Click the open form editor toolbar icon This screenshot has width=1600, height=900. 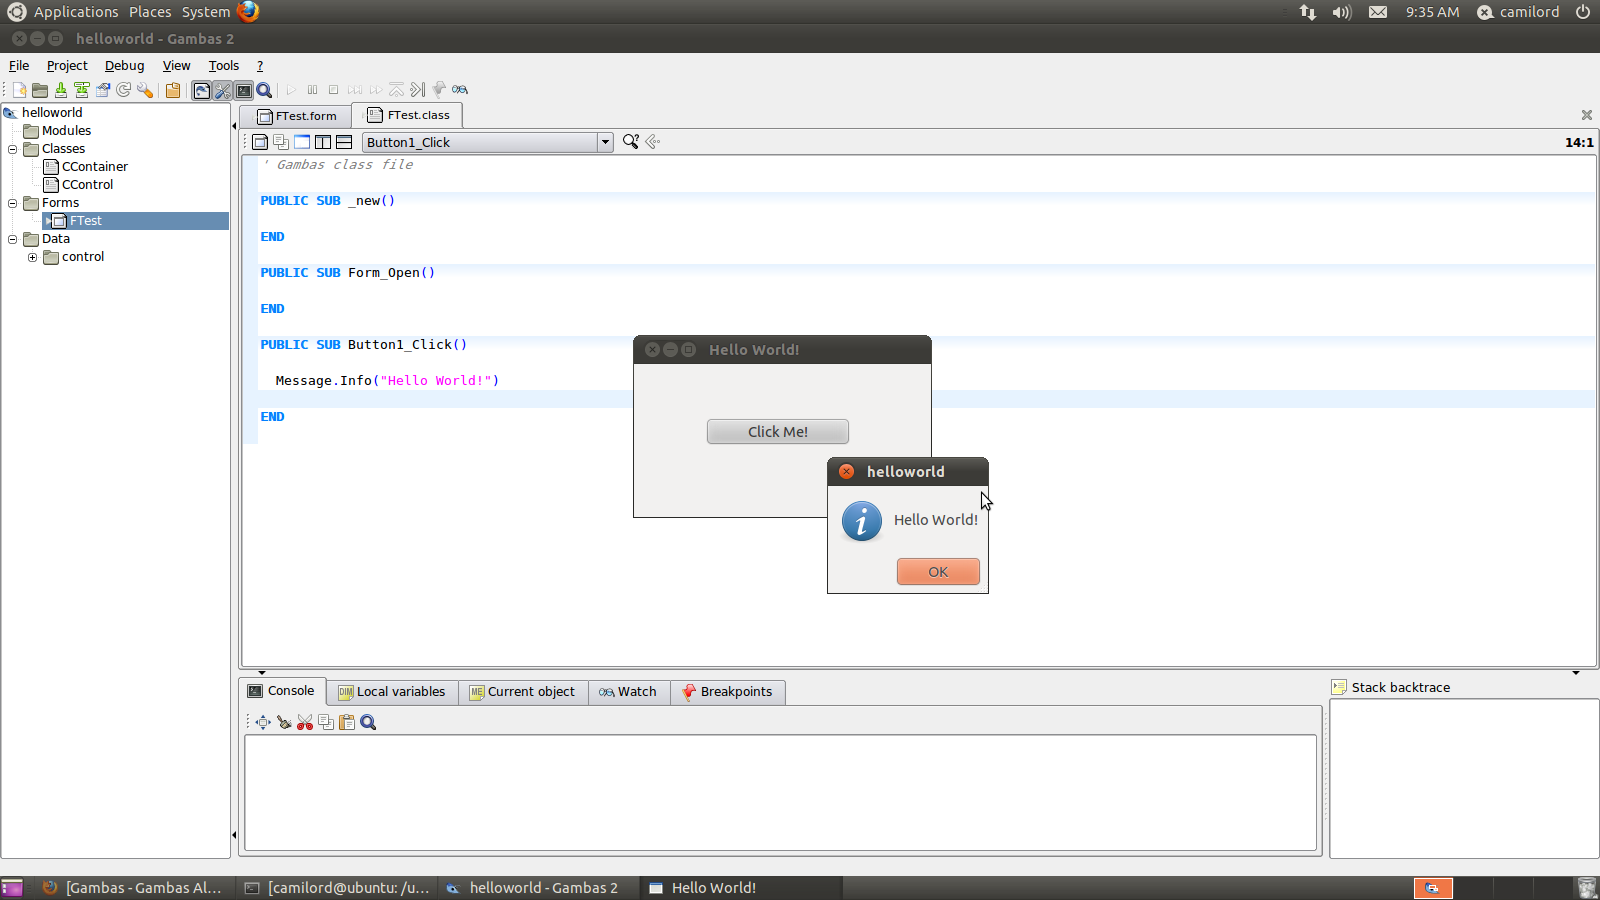coord(260,142)
